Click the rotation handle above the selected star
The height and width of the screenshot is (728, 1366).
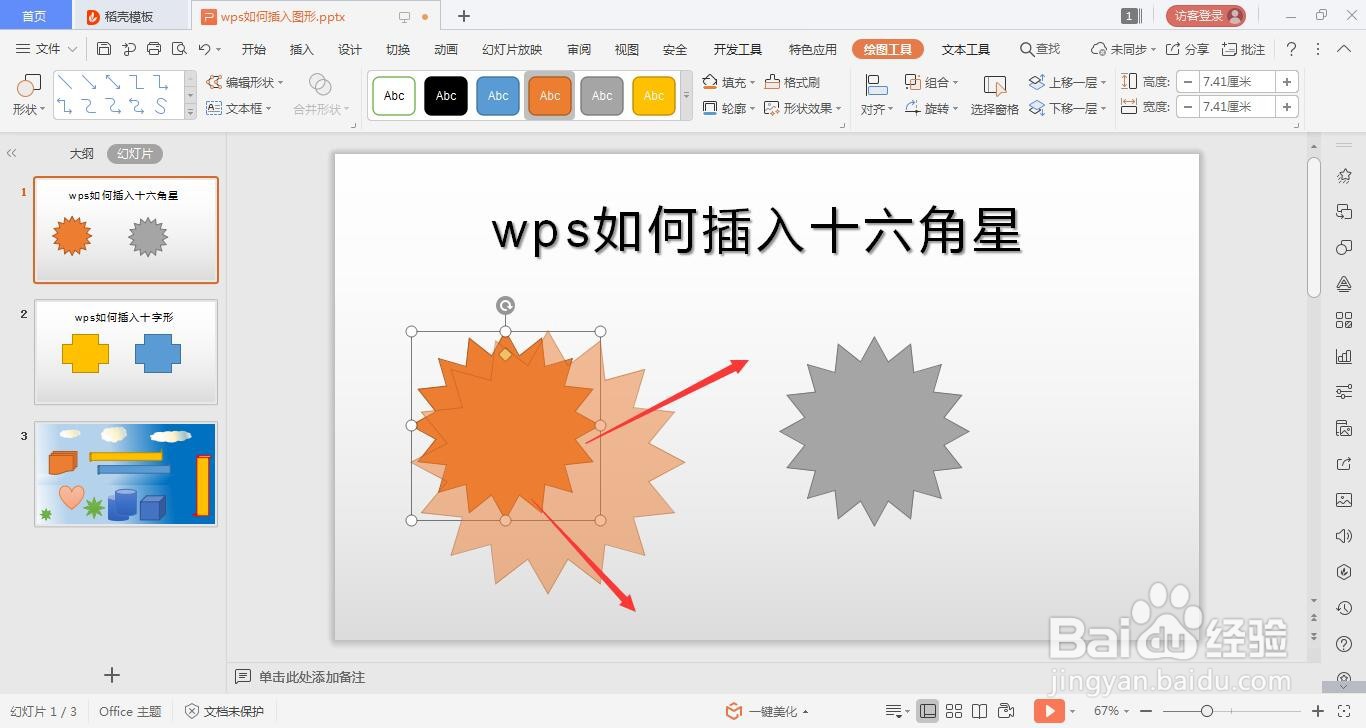(x=506, y=306)
